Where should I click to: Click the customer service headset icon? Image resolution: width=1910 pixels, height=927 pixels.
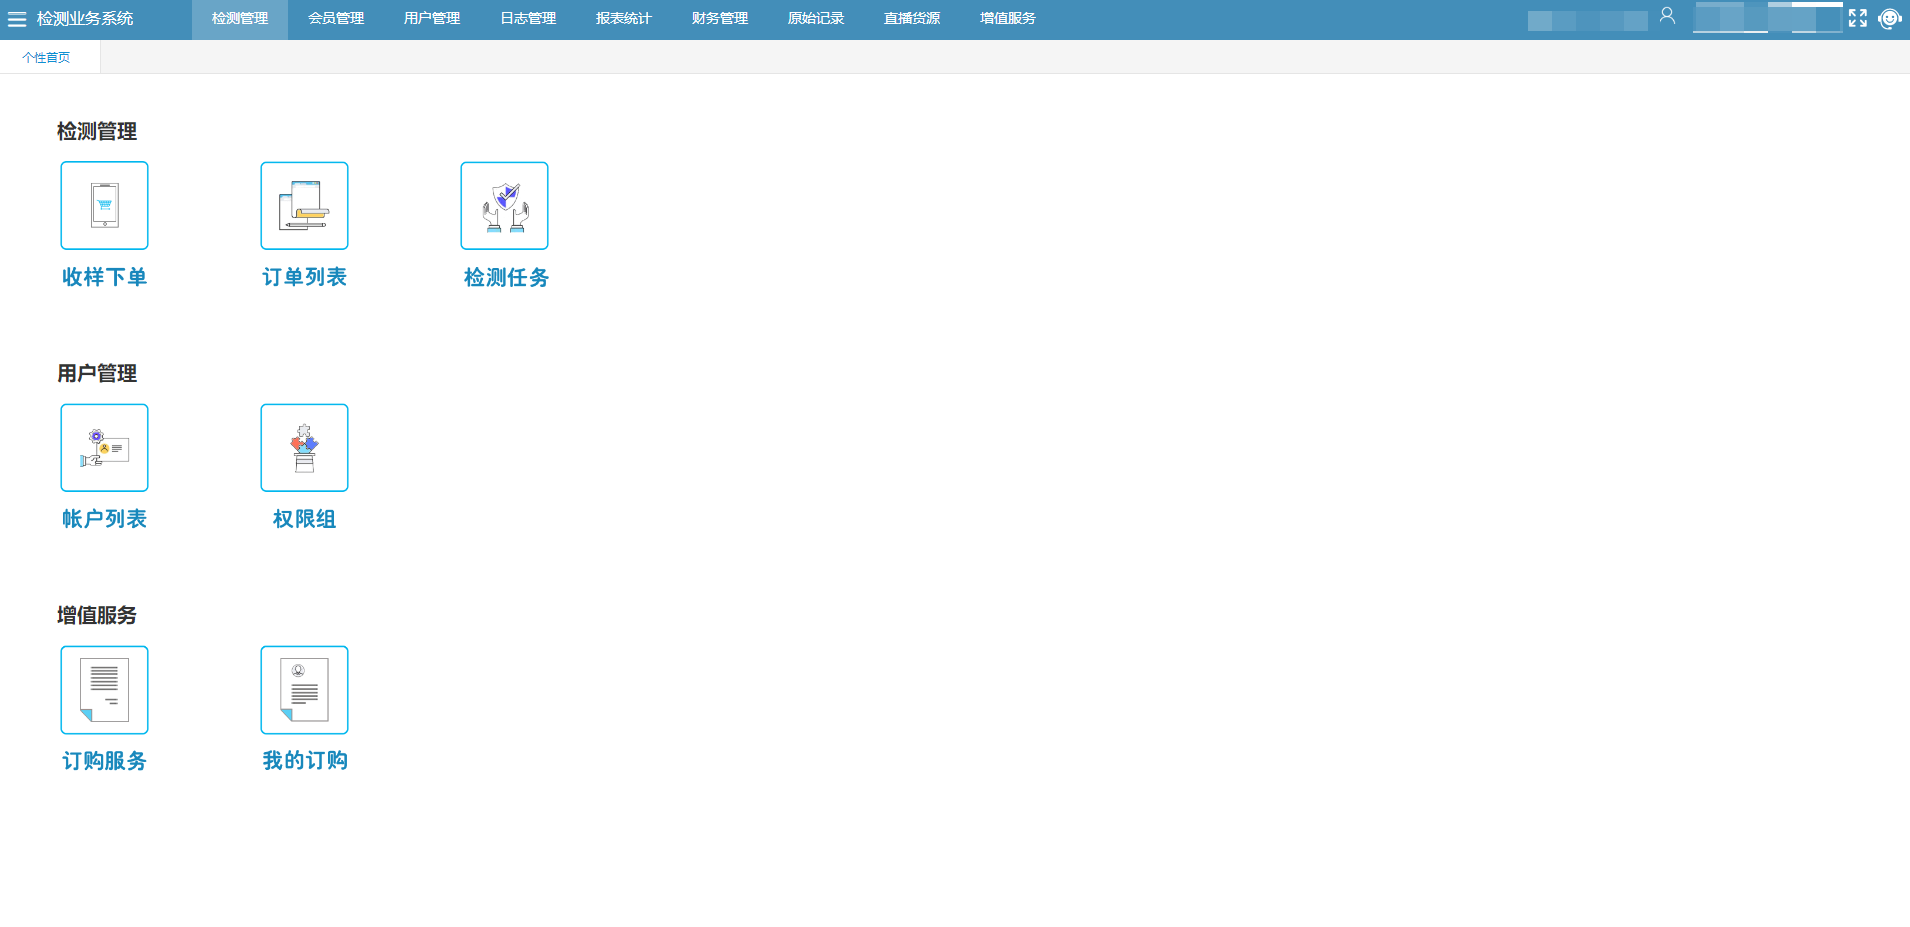click(x=1889, y=18)
